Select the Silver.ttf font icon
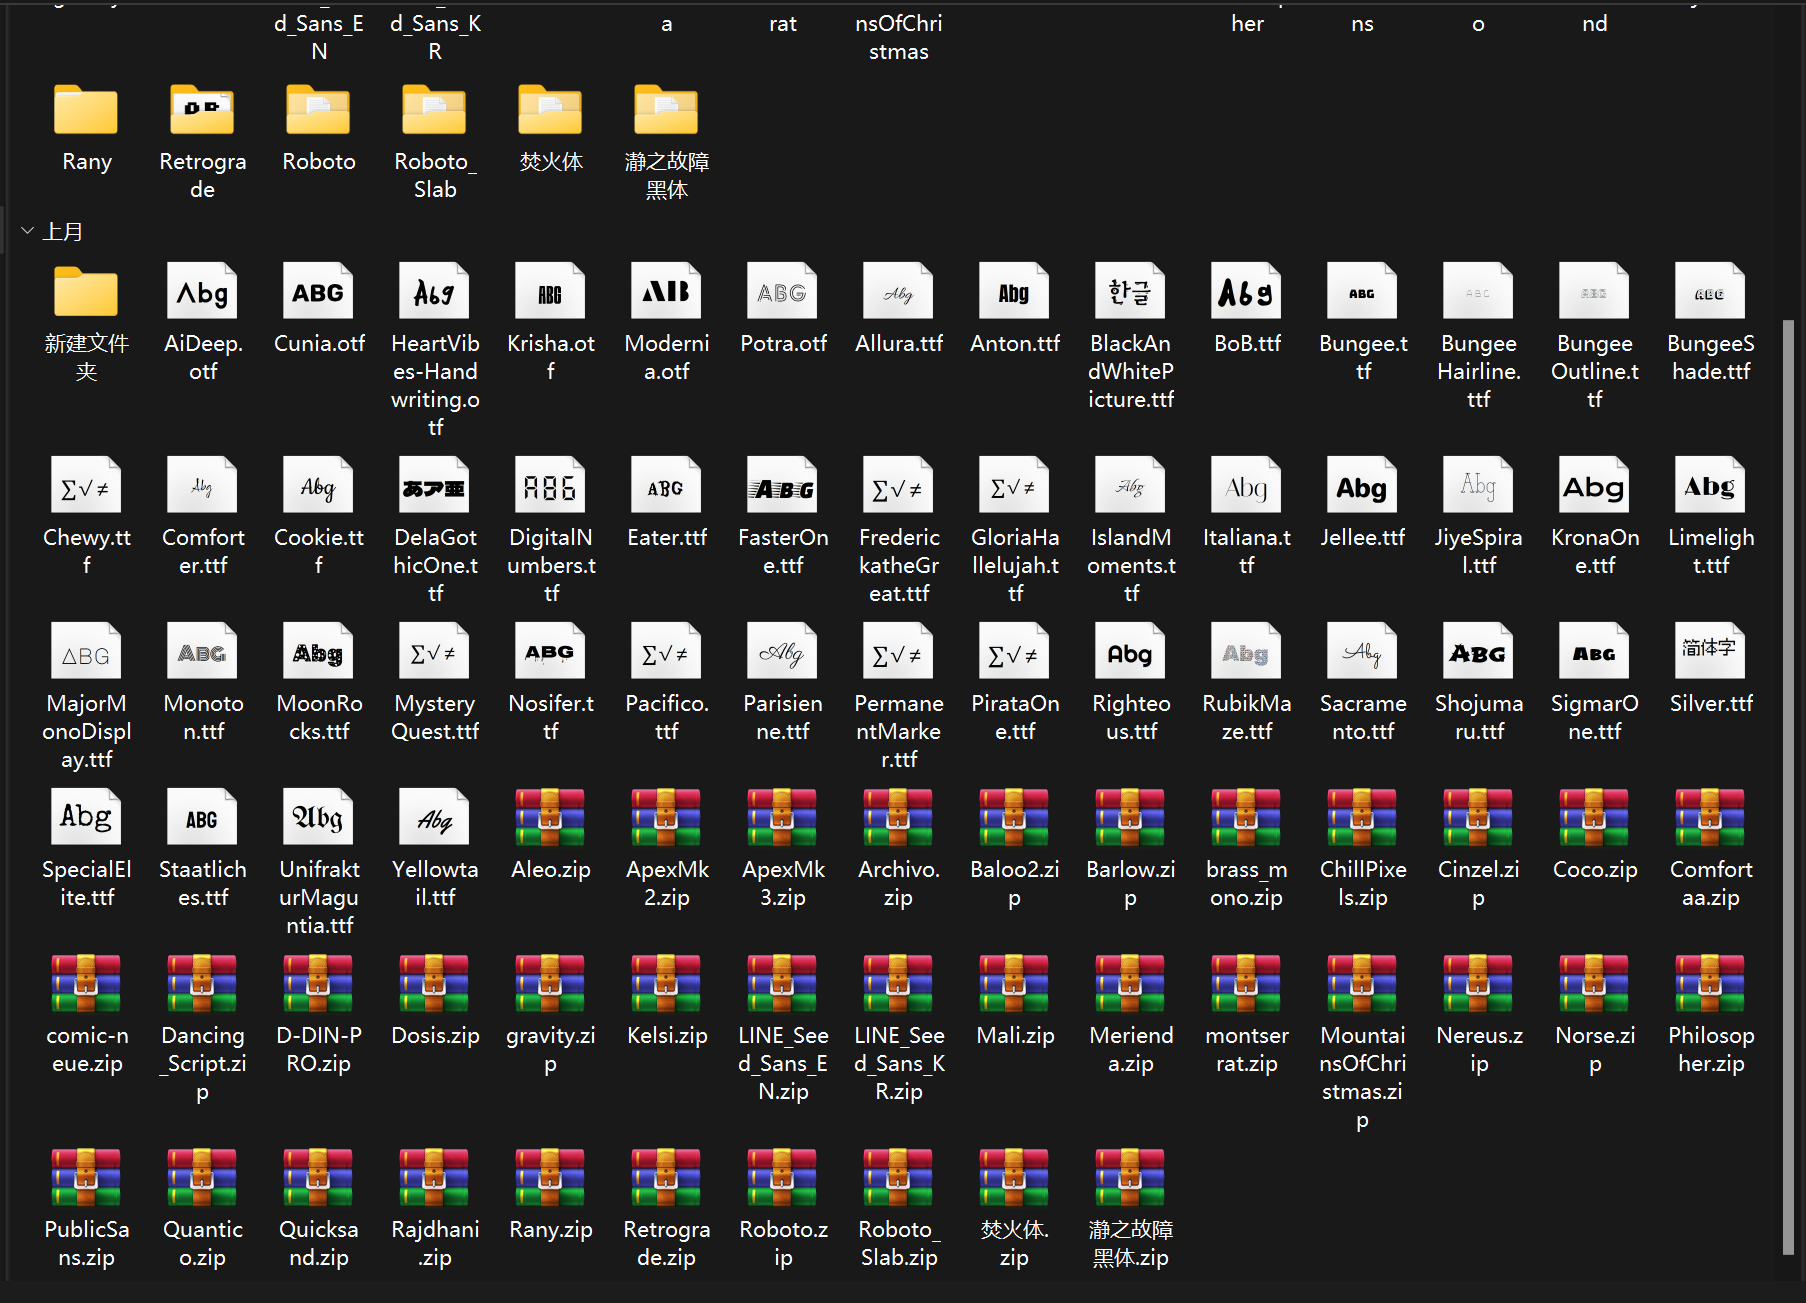 click(x=1710, y=652)
